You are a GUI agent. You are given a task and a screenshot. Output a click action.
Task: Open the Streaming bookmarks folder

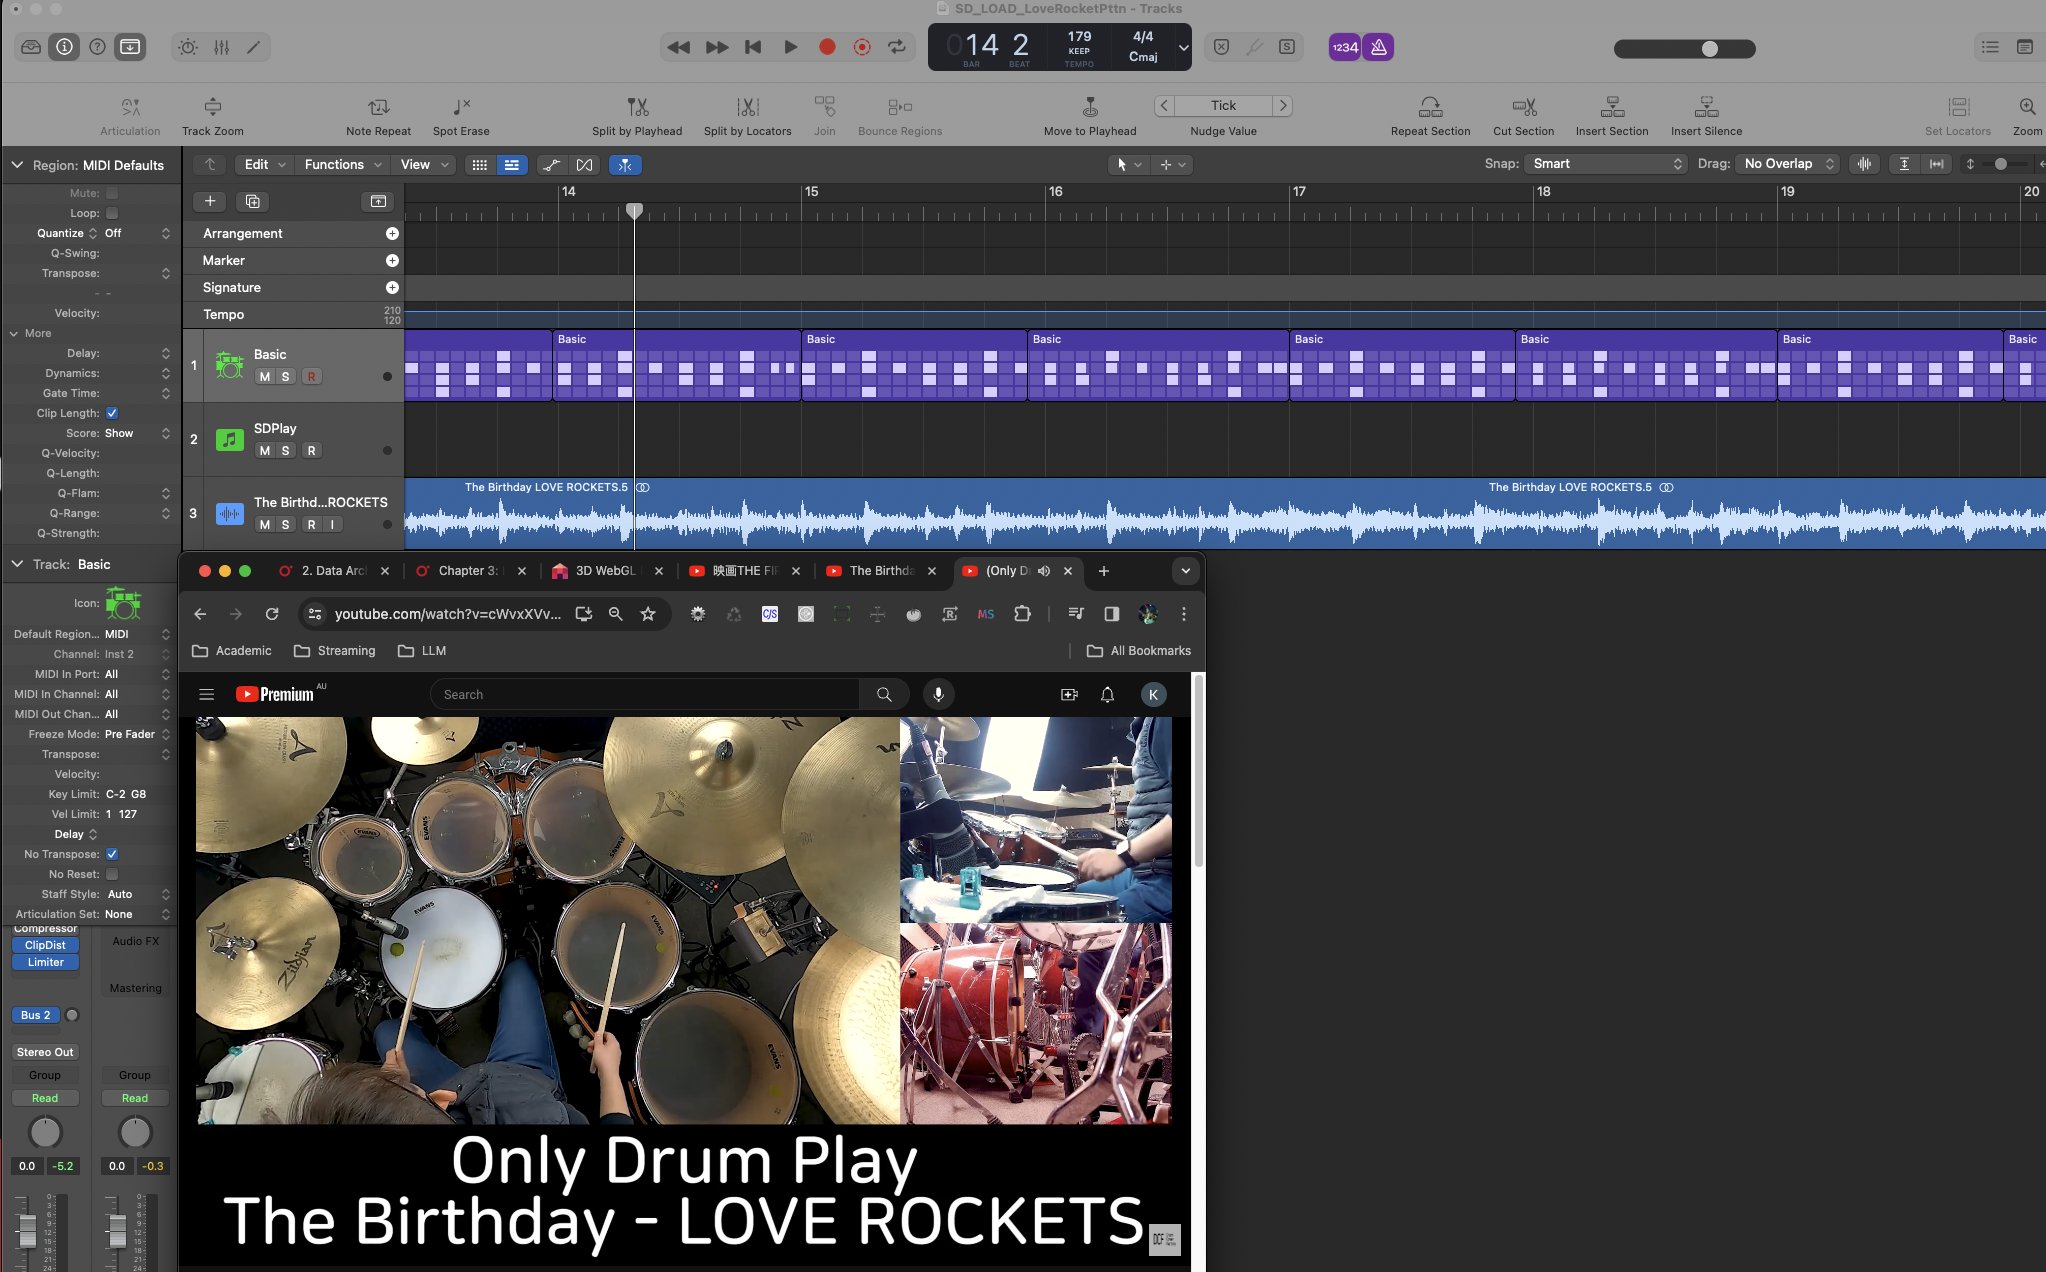coord(335,651)
